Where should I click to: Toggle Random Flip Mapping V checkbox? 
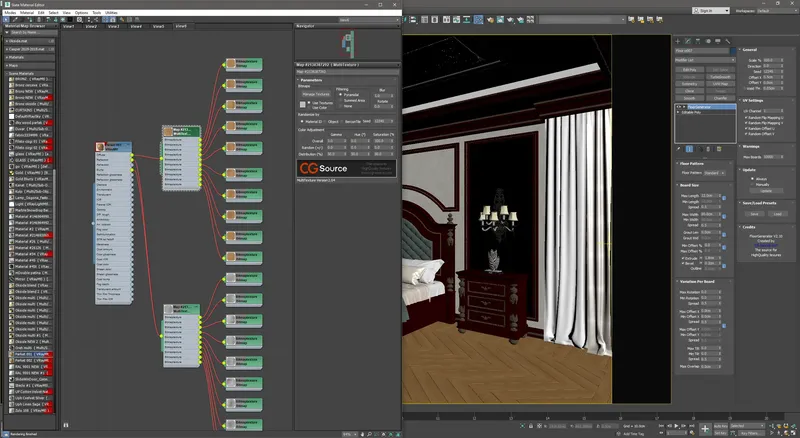746,123
